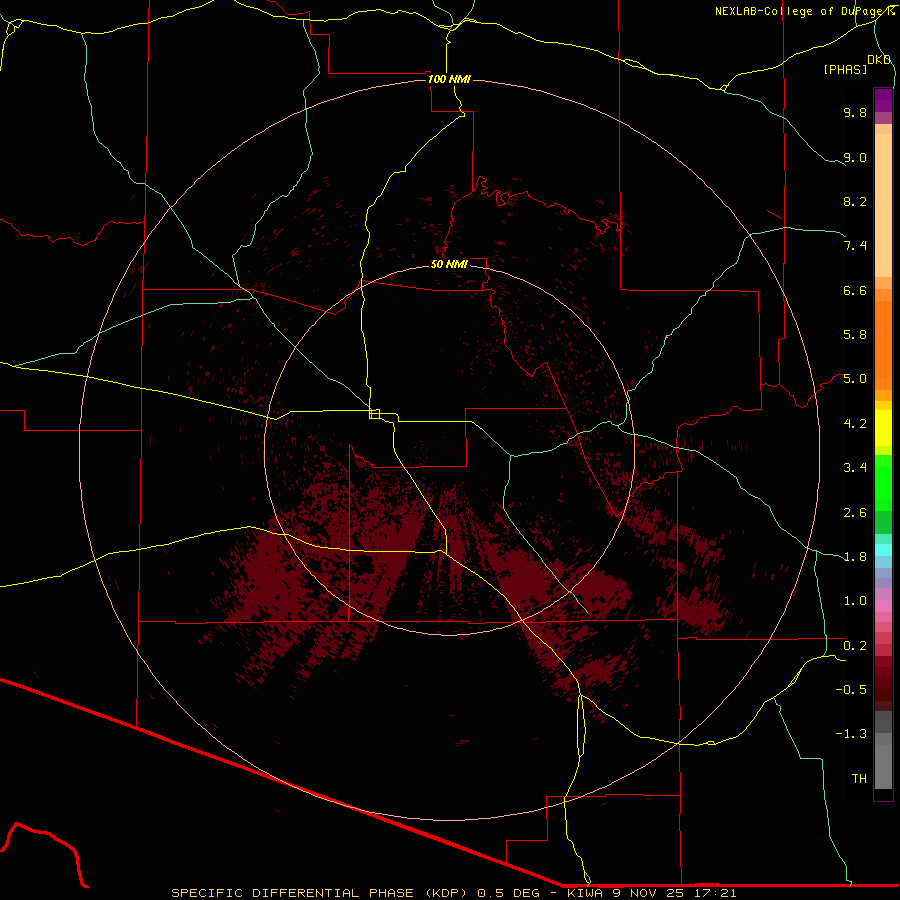Click the 1.8 value on the color scale

(855, 557)
